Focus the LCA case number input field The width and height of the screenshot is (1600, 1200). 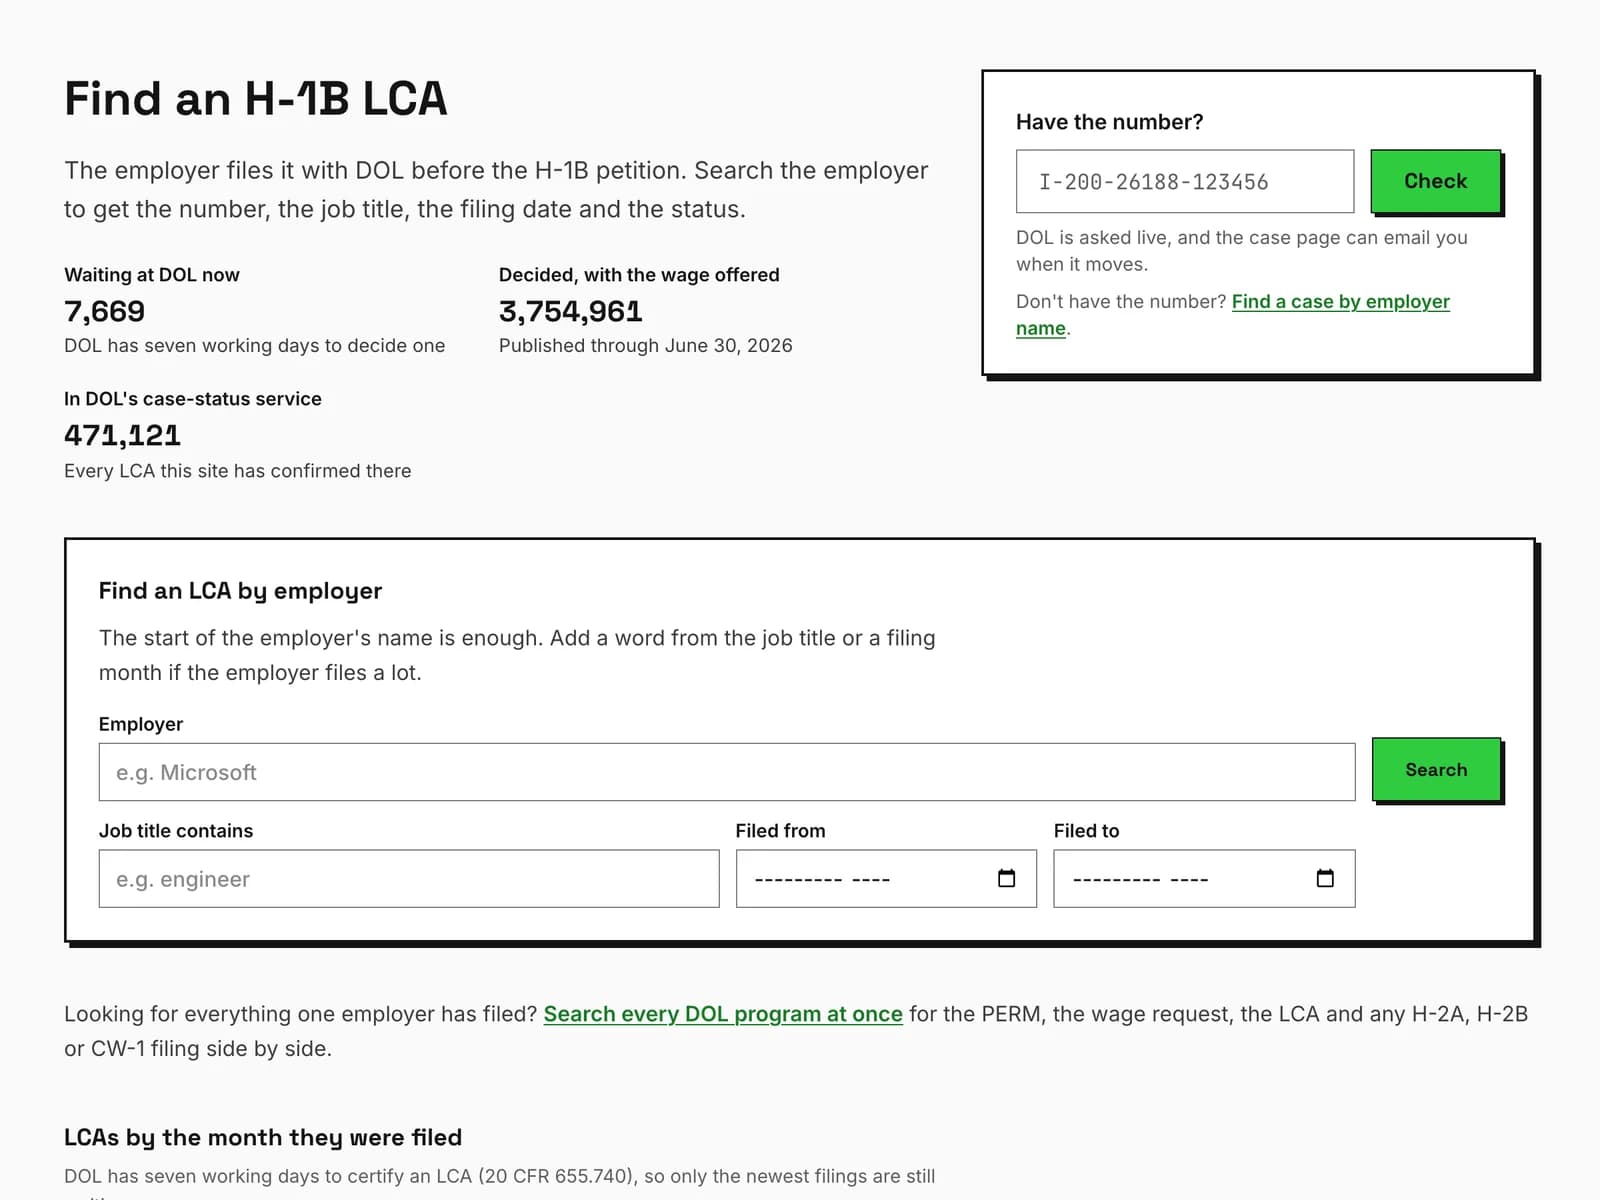click(1185, 181)
